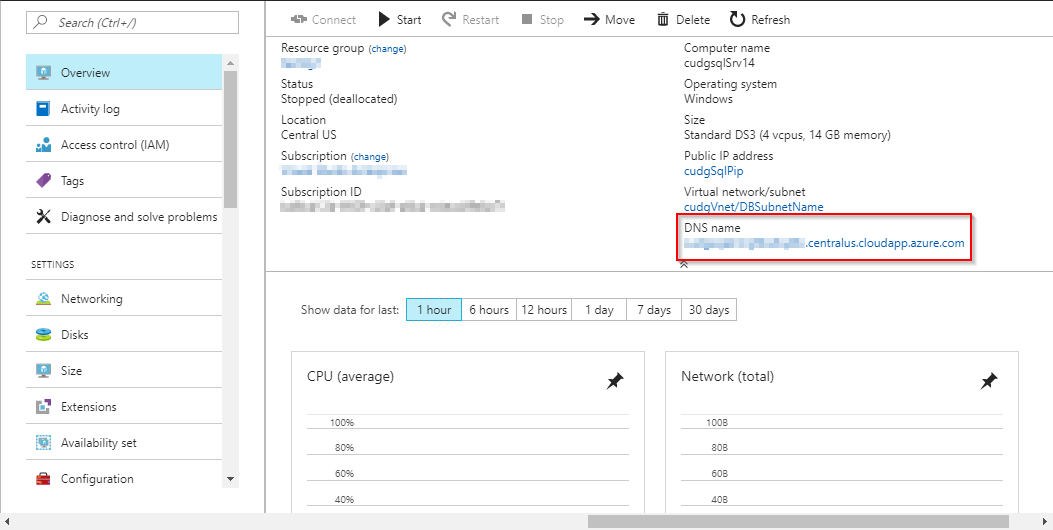Collapse the essentials panel with the double chevron

[684, 265]
